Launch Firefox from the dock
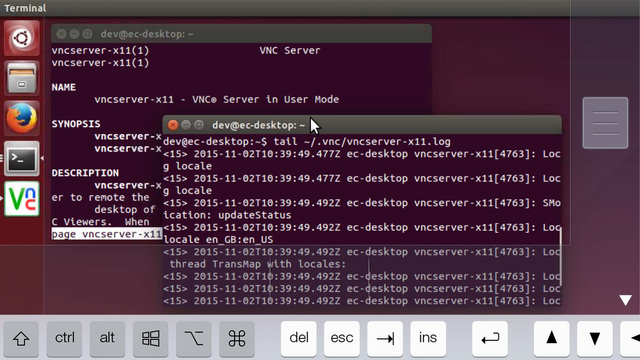Image resolution: width=640 pixels, height=360 pixels. (x=22, y=118)
